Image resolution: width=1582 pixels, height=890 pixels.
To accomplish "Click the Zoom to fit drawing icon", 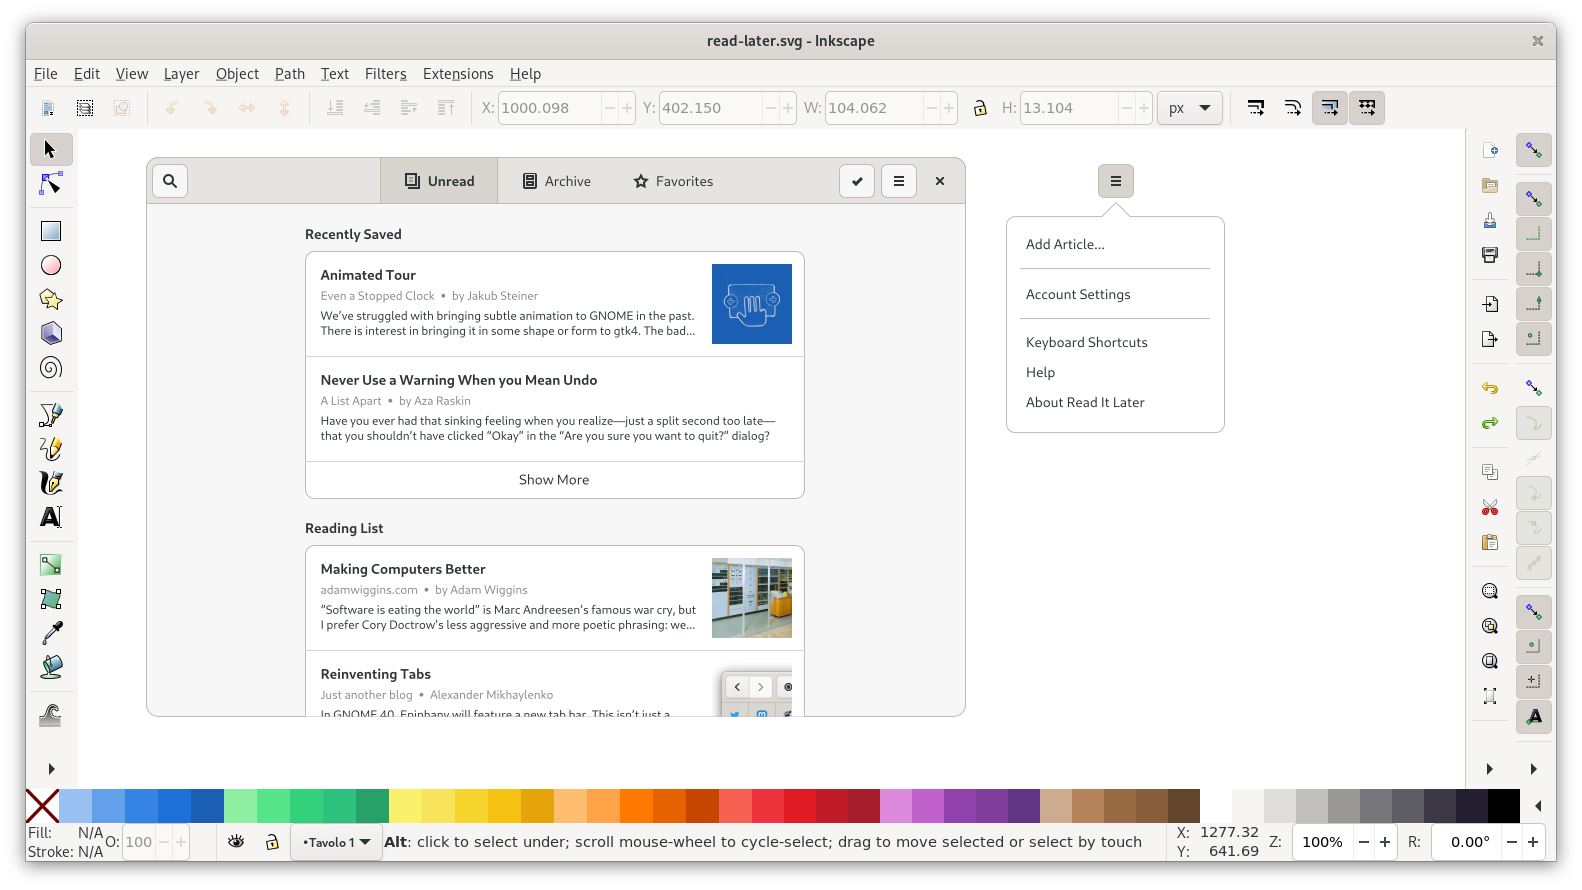I will 1490,626.
